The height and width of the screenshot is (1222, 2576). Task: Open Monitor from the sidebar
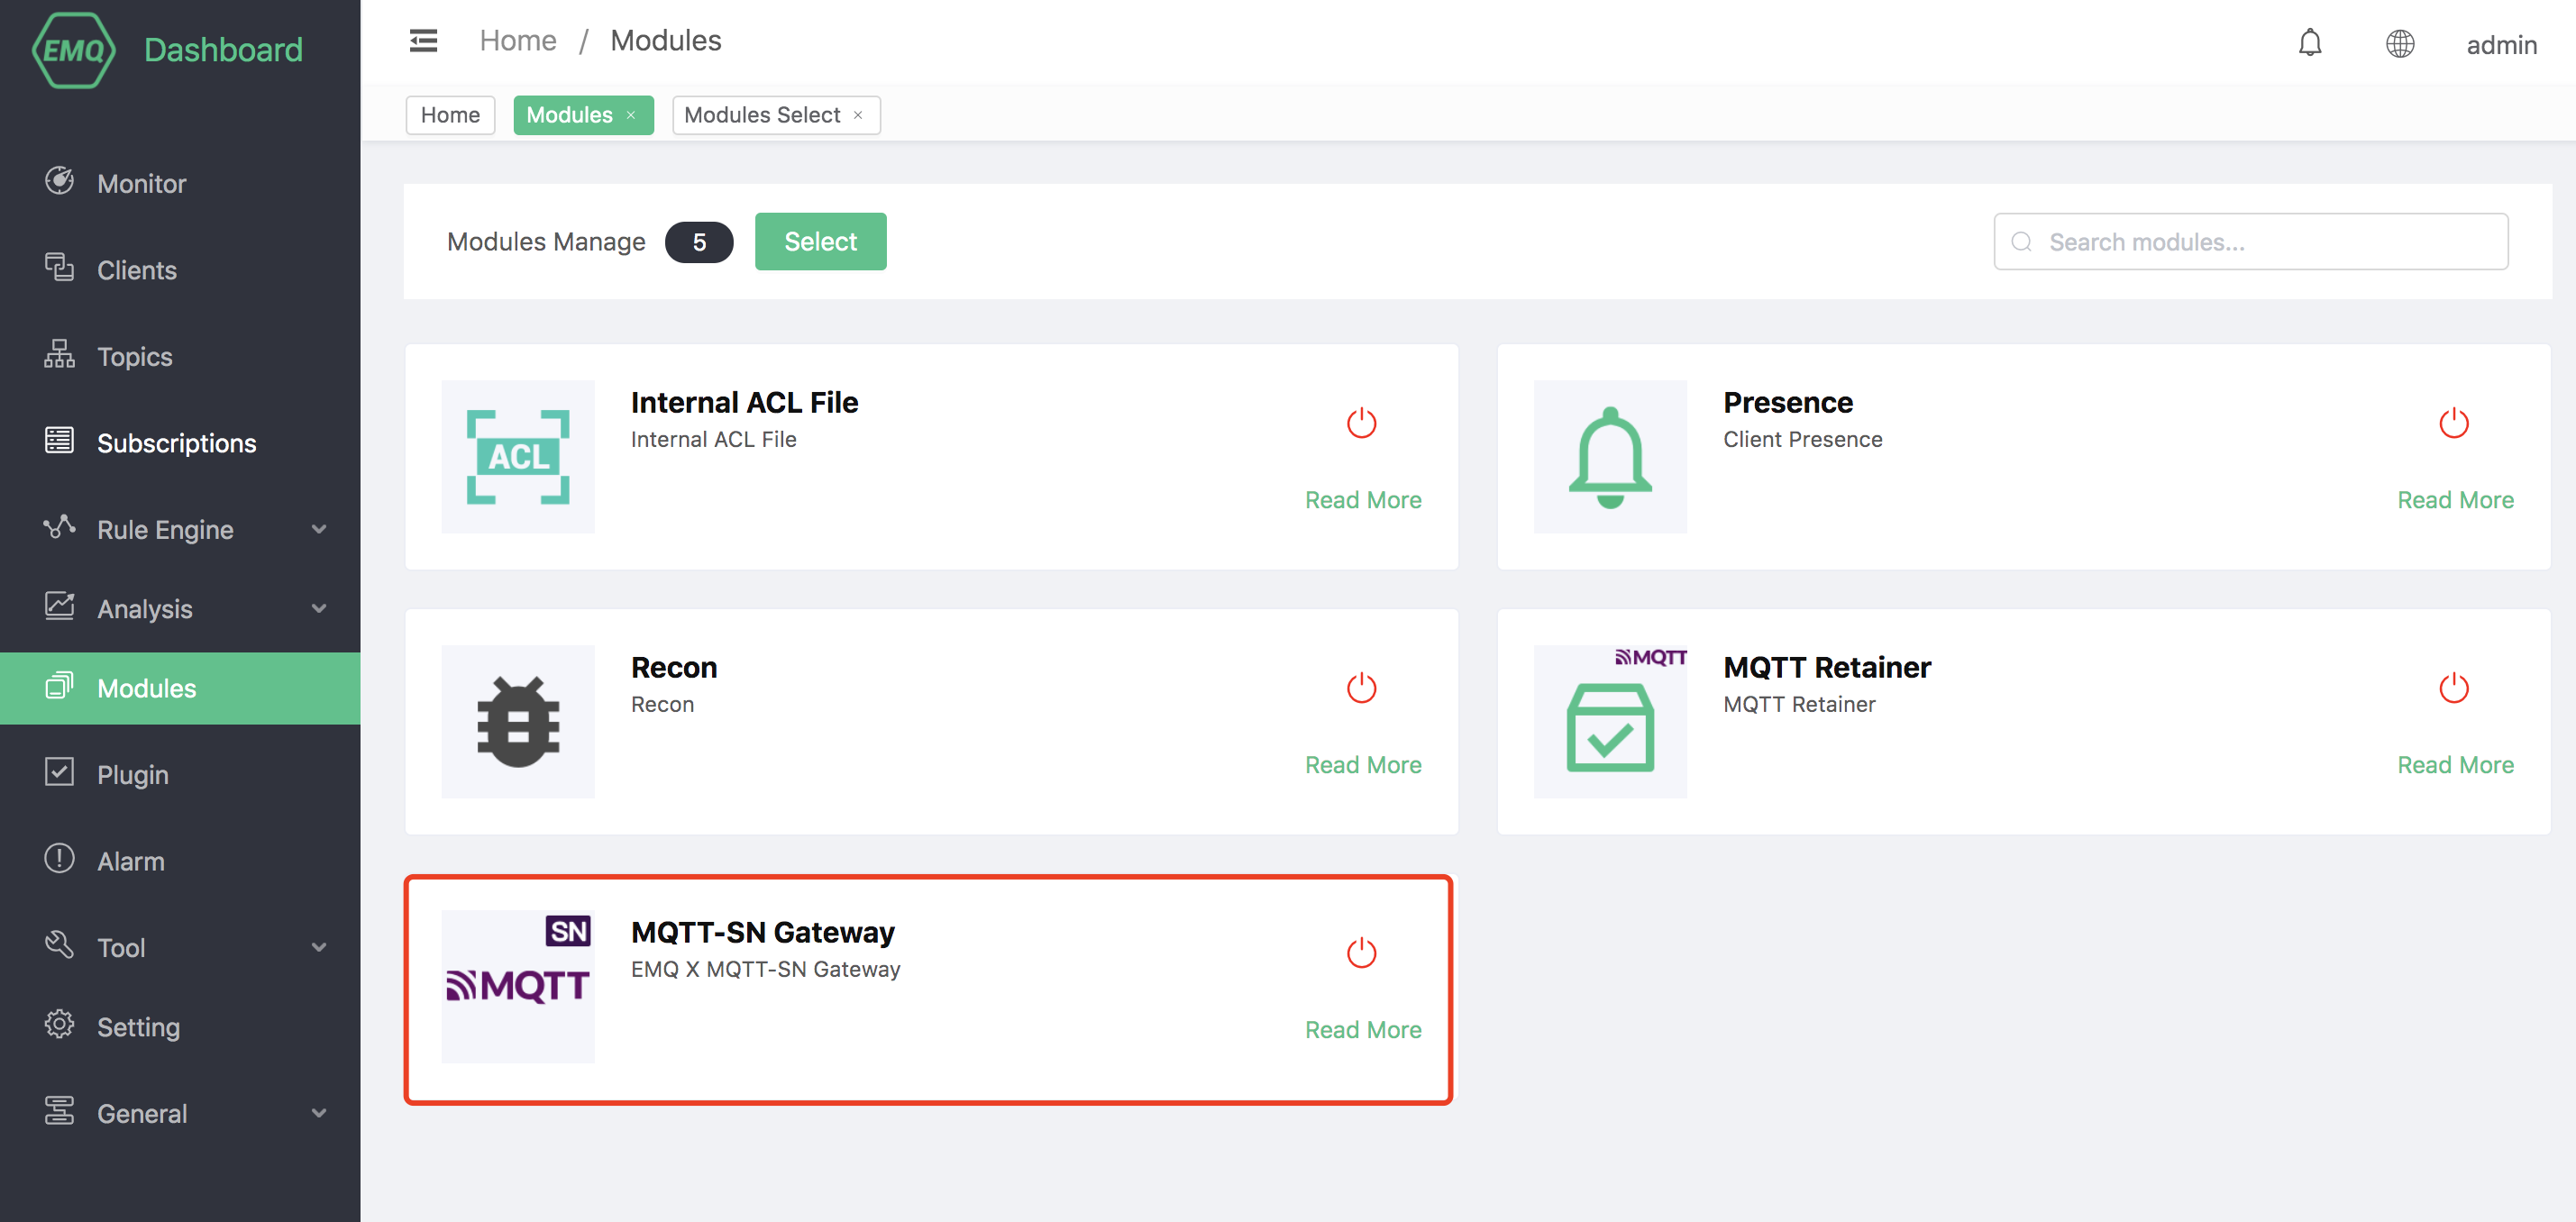click(x=180, y=183)
